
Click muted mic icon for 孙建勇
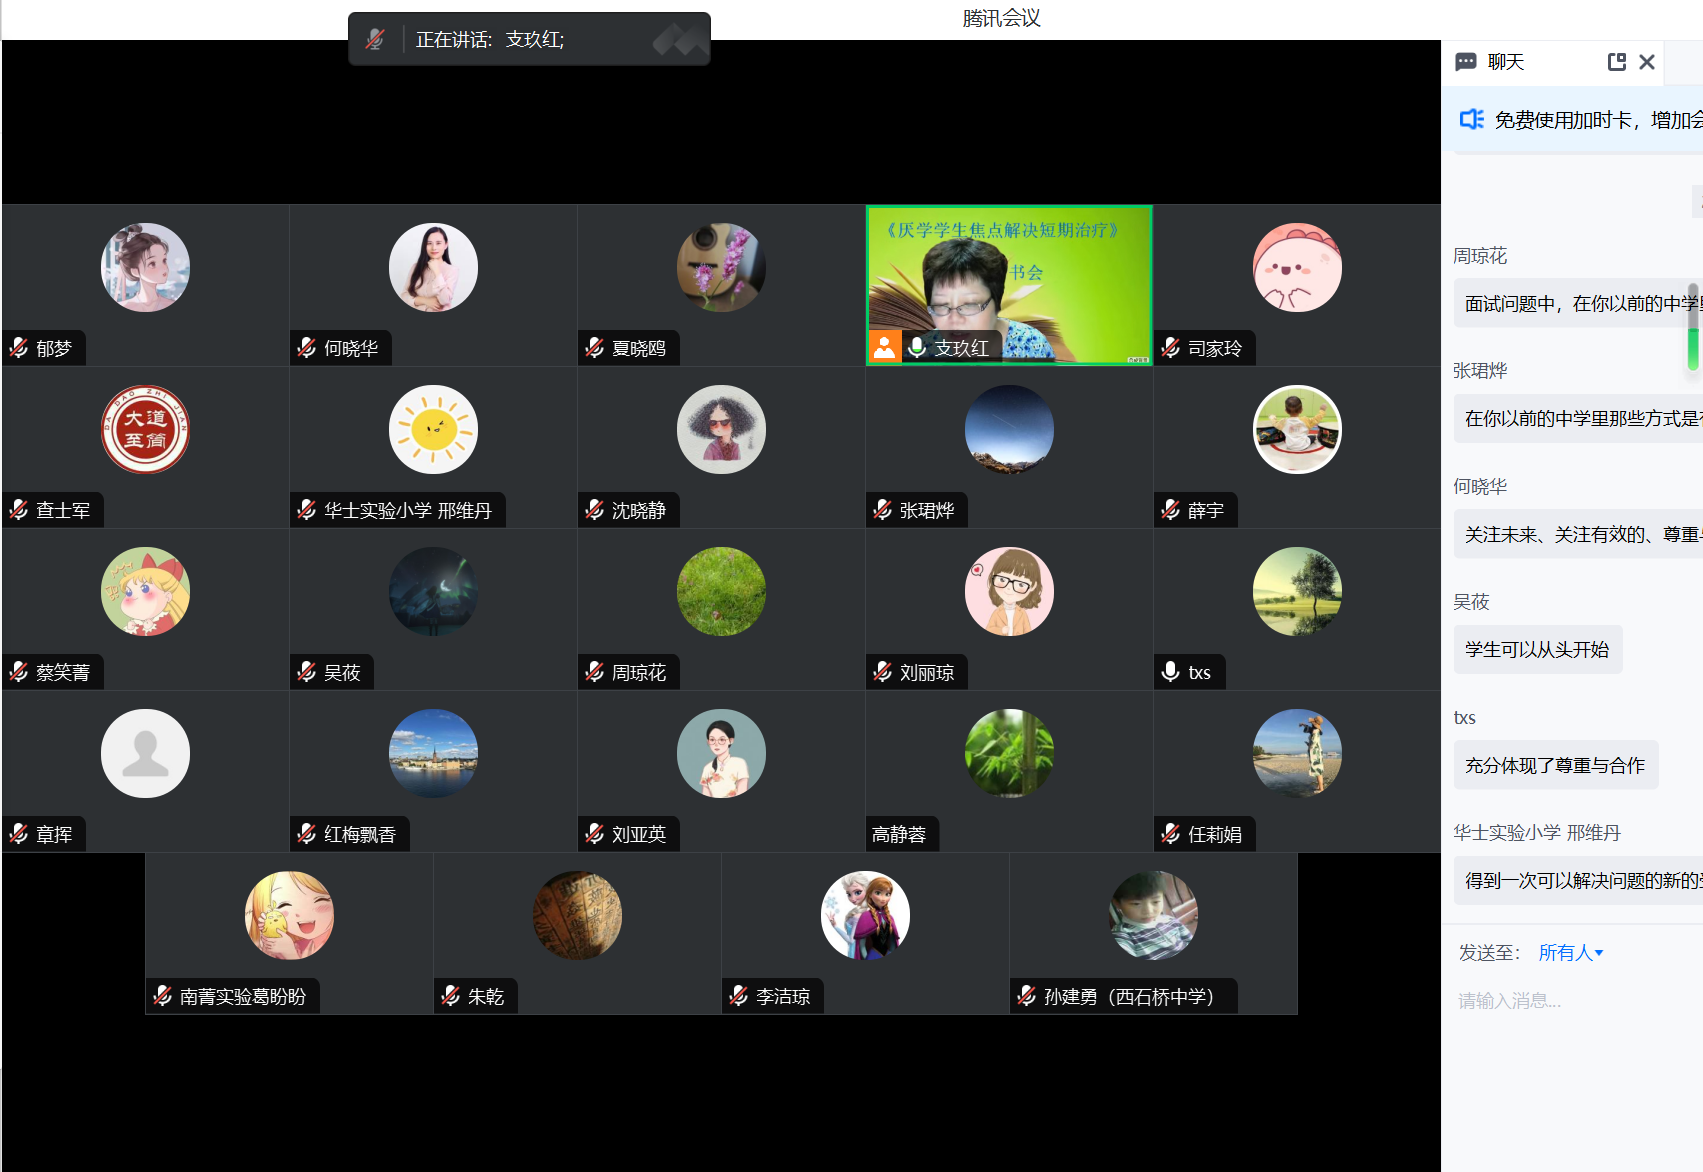point(1027,996)
